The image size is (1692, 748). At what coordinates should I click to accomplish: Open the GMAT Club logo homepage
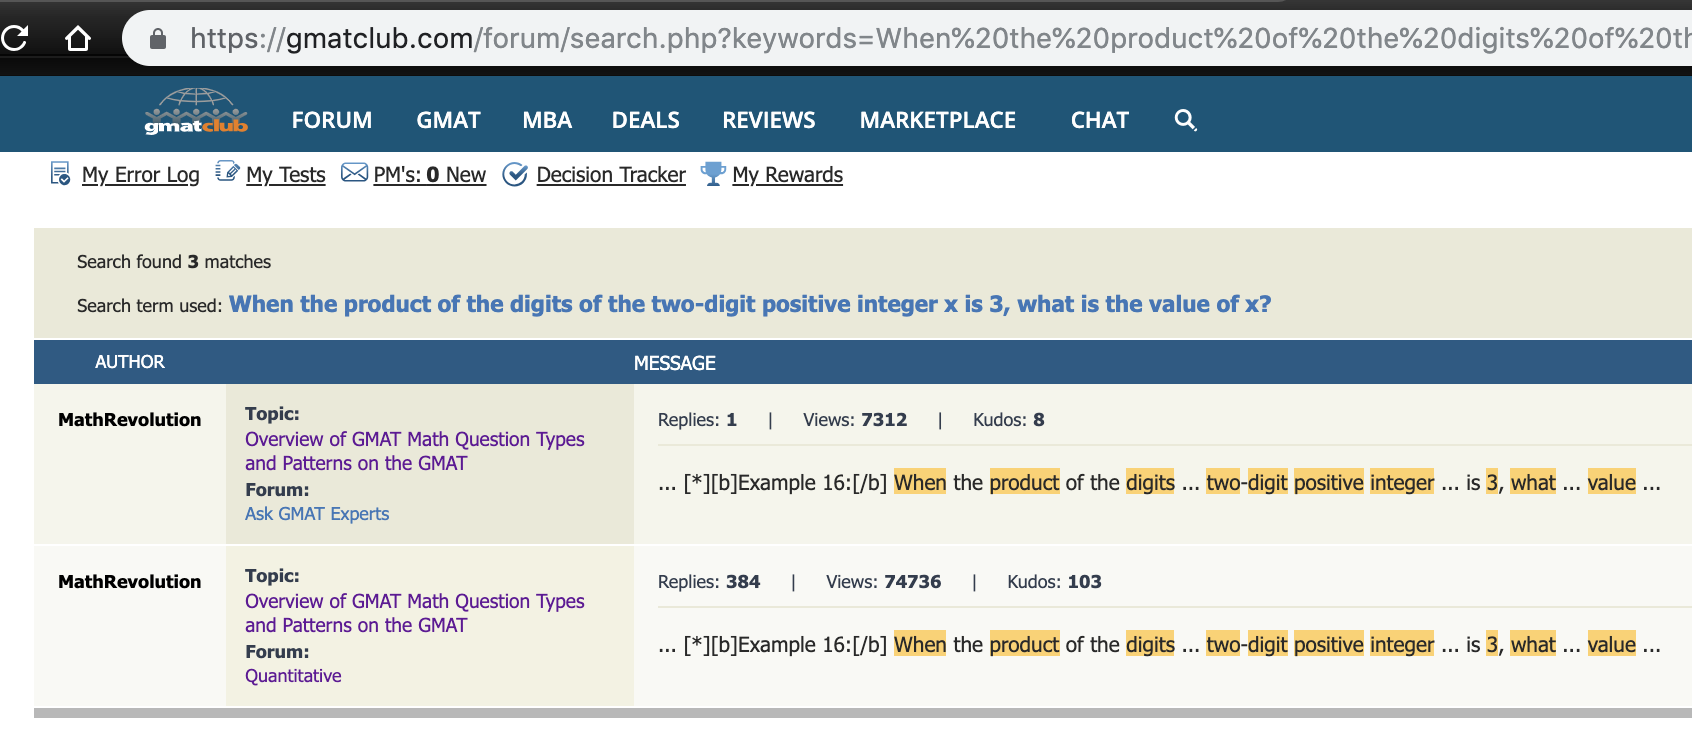point(196,112)
